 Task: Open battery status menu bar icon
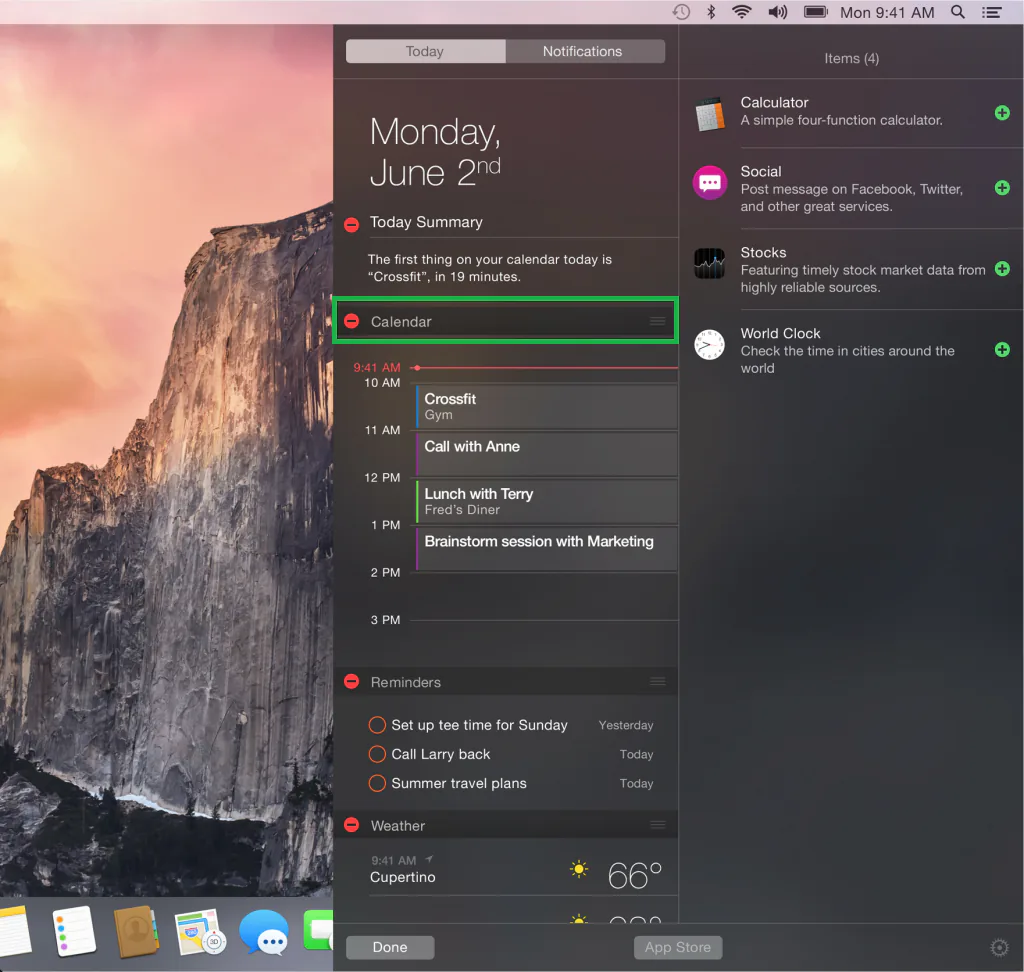[x=816, y=12]
